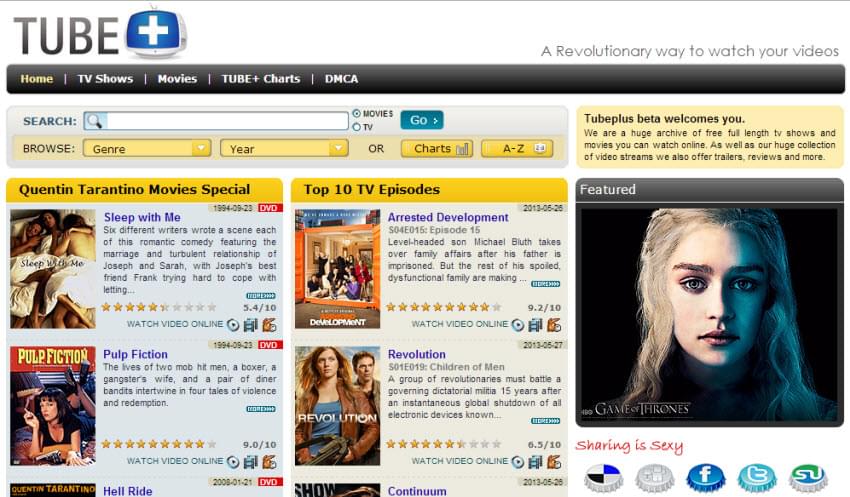This screenshot has height=497, width=850.
Task: Open the TV Shows menu item
Action: click(105, 79)
